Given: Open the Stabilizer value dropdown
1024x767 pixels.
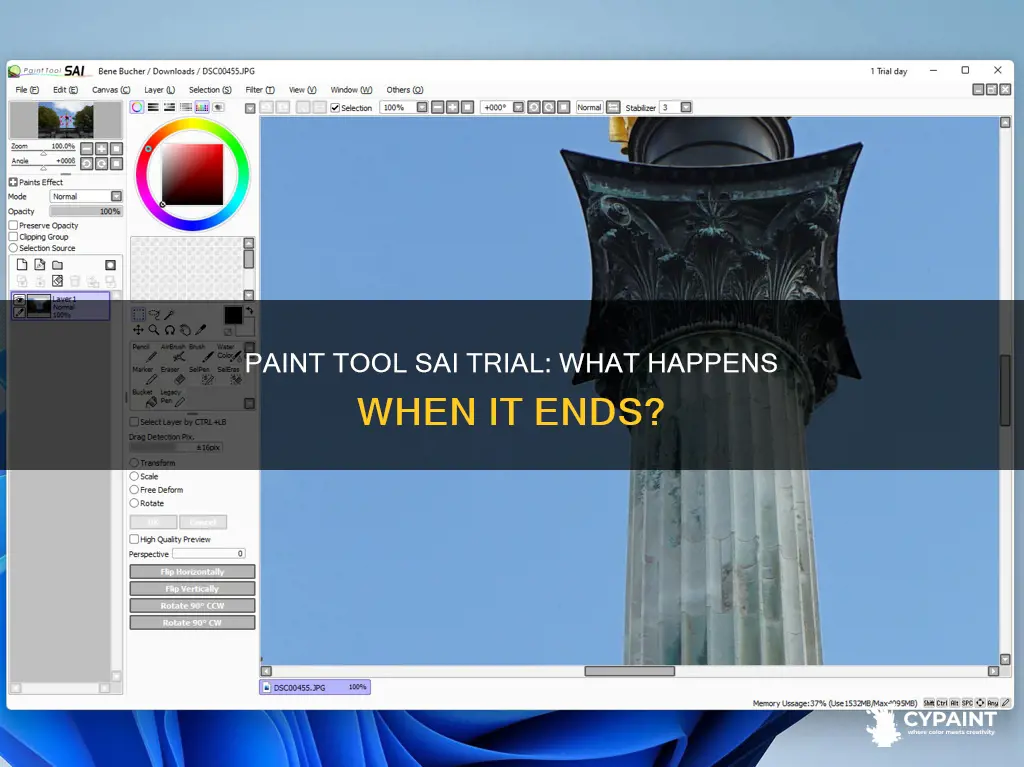Looking at the screenshot, I should (x=686, y=107).
